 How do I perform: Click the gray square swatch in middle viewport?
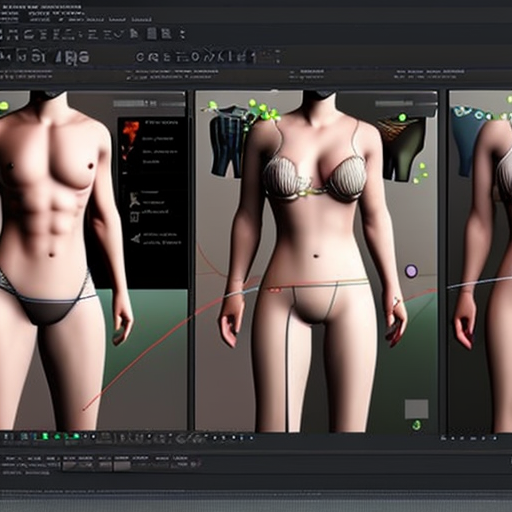tap(416, 409)
